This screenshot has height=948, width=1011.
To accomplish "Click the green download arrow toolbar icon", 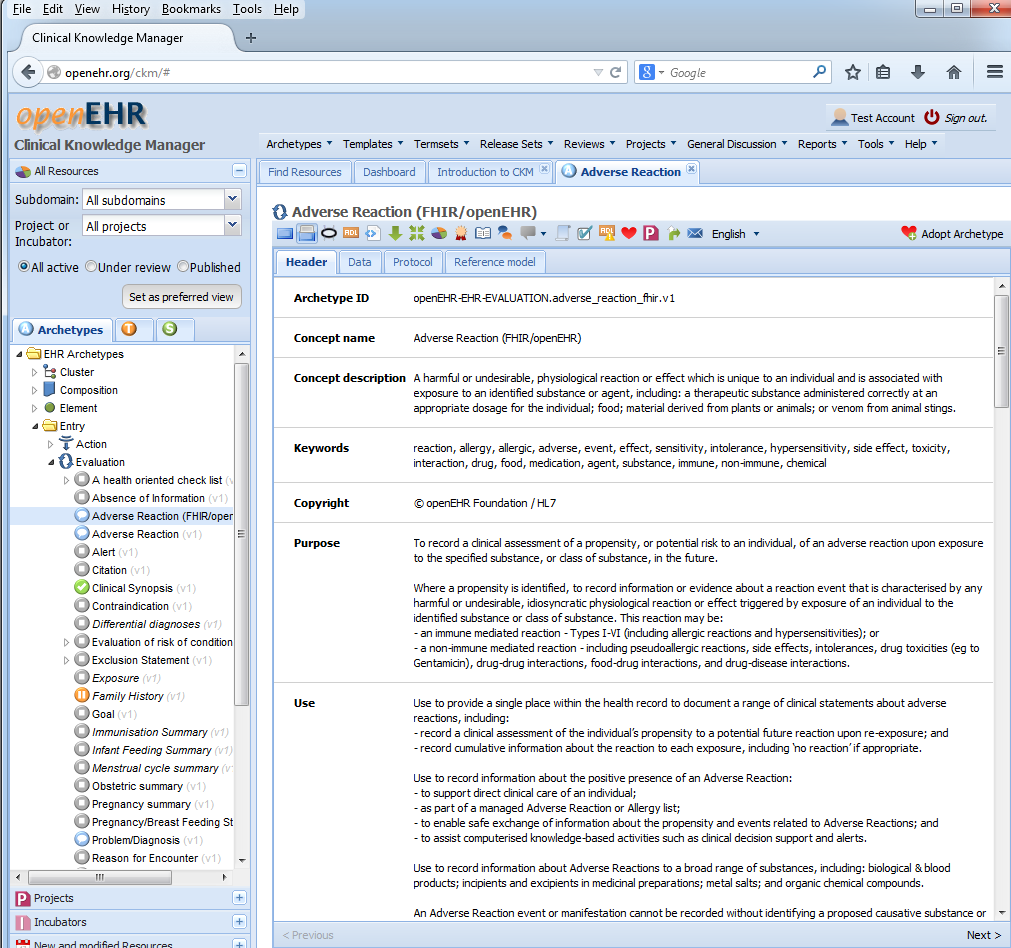I will [395, 233].
